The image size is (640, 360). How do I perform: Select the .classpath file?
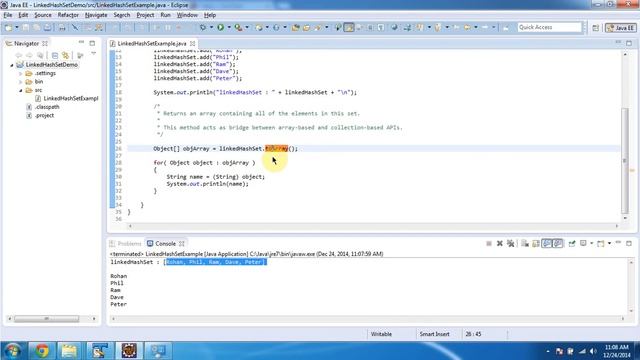coord(43,107)
